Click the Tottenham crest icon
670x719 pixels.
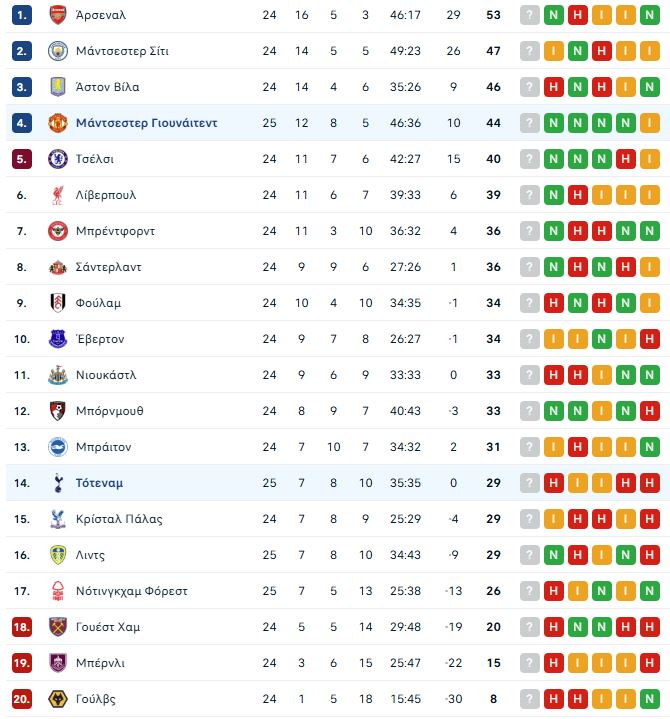pyautogui.click(x=57, y=483)
